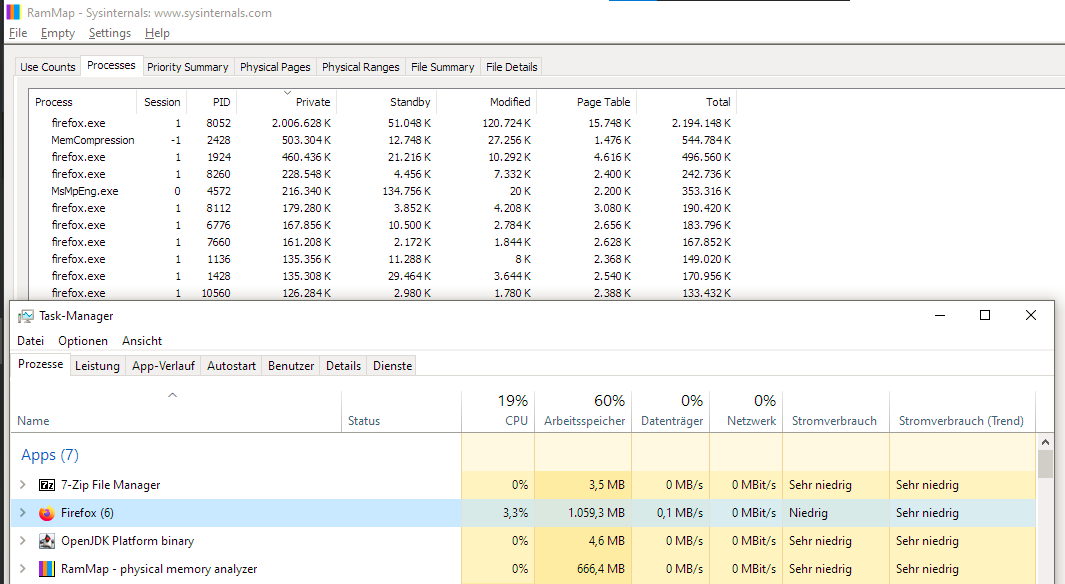
Task: Sort by Modified column header
Action: (x=486, y=102)
